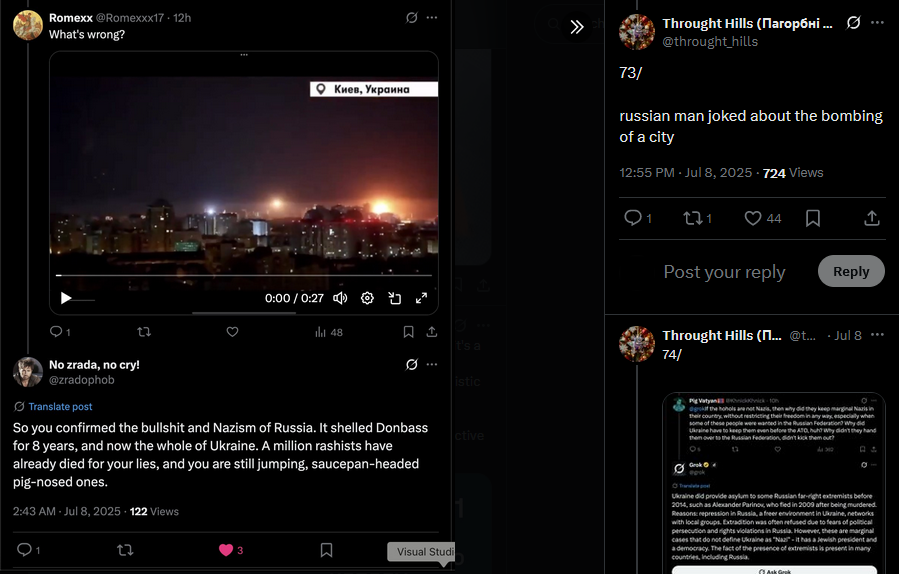
Task: Open the @zradophob handle link
Action: coord(81,380)
